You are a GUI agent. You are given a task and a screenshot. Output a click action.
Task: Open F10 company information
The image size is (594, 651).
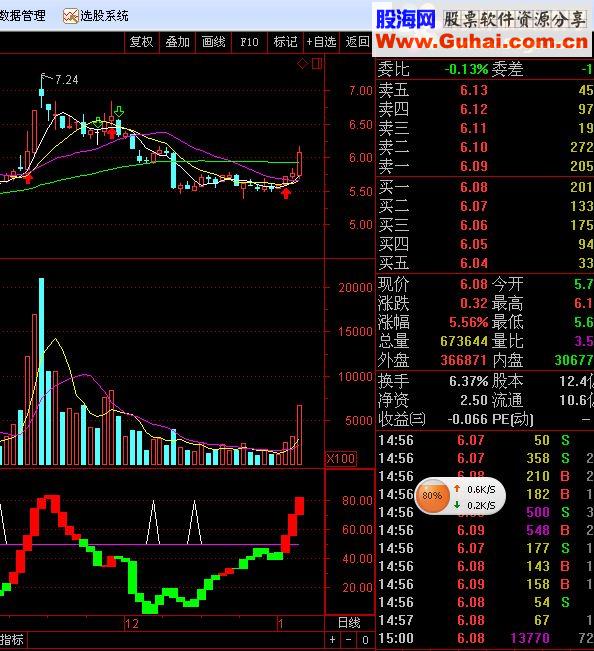click(249, 42)
